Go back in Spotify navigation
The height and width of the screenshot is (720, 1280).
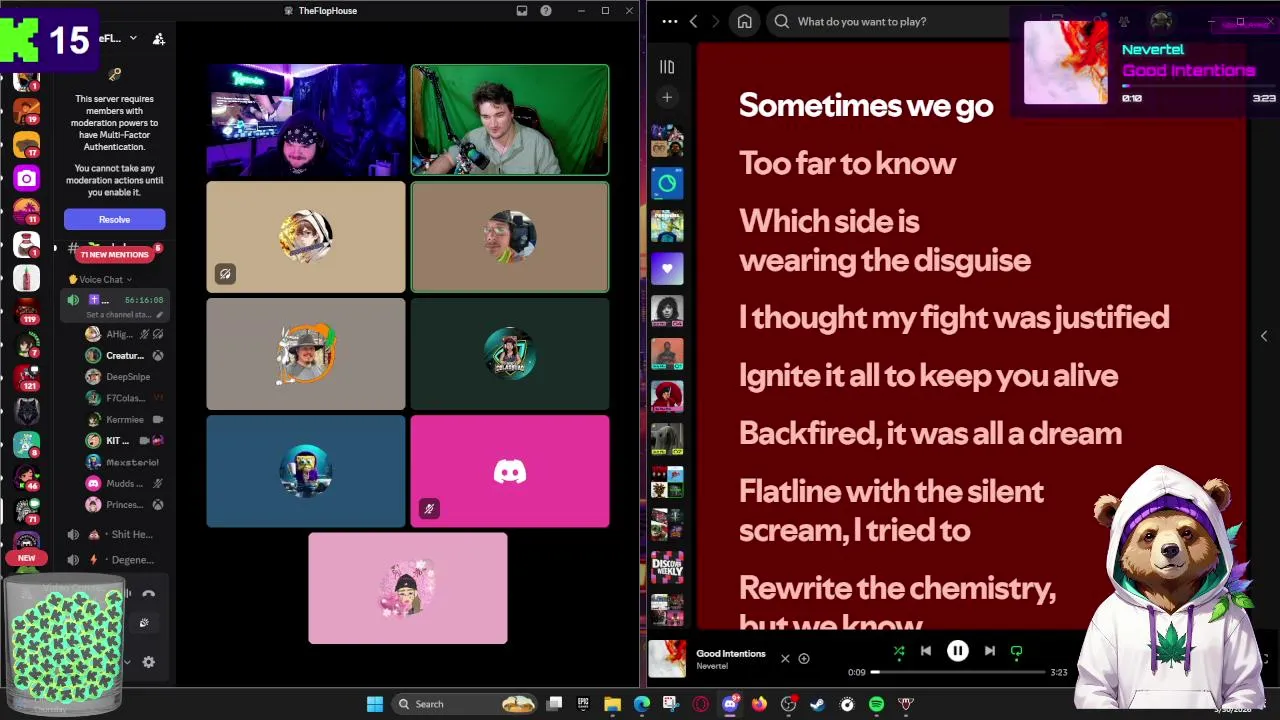tap(693, 21)
